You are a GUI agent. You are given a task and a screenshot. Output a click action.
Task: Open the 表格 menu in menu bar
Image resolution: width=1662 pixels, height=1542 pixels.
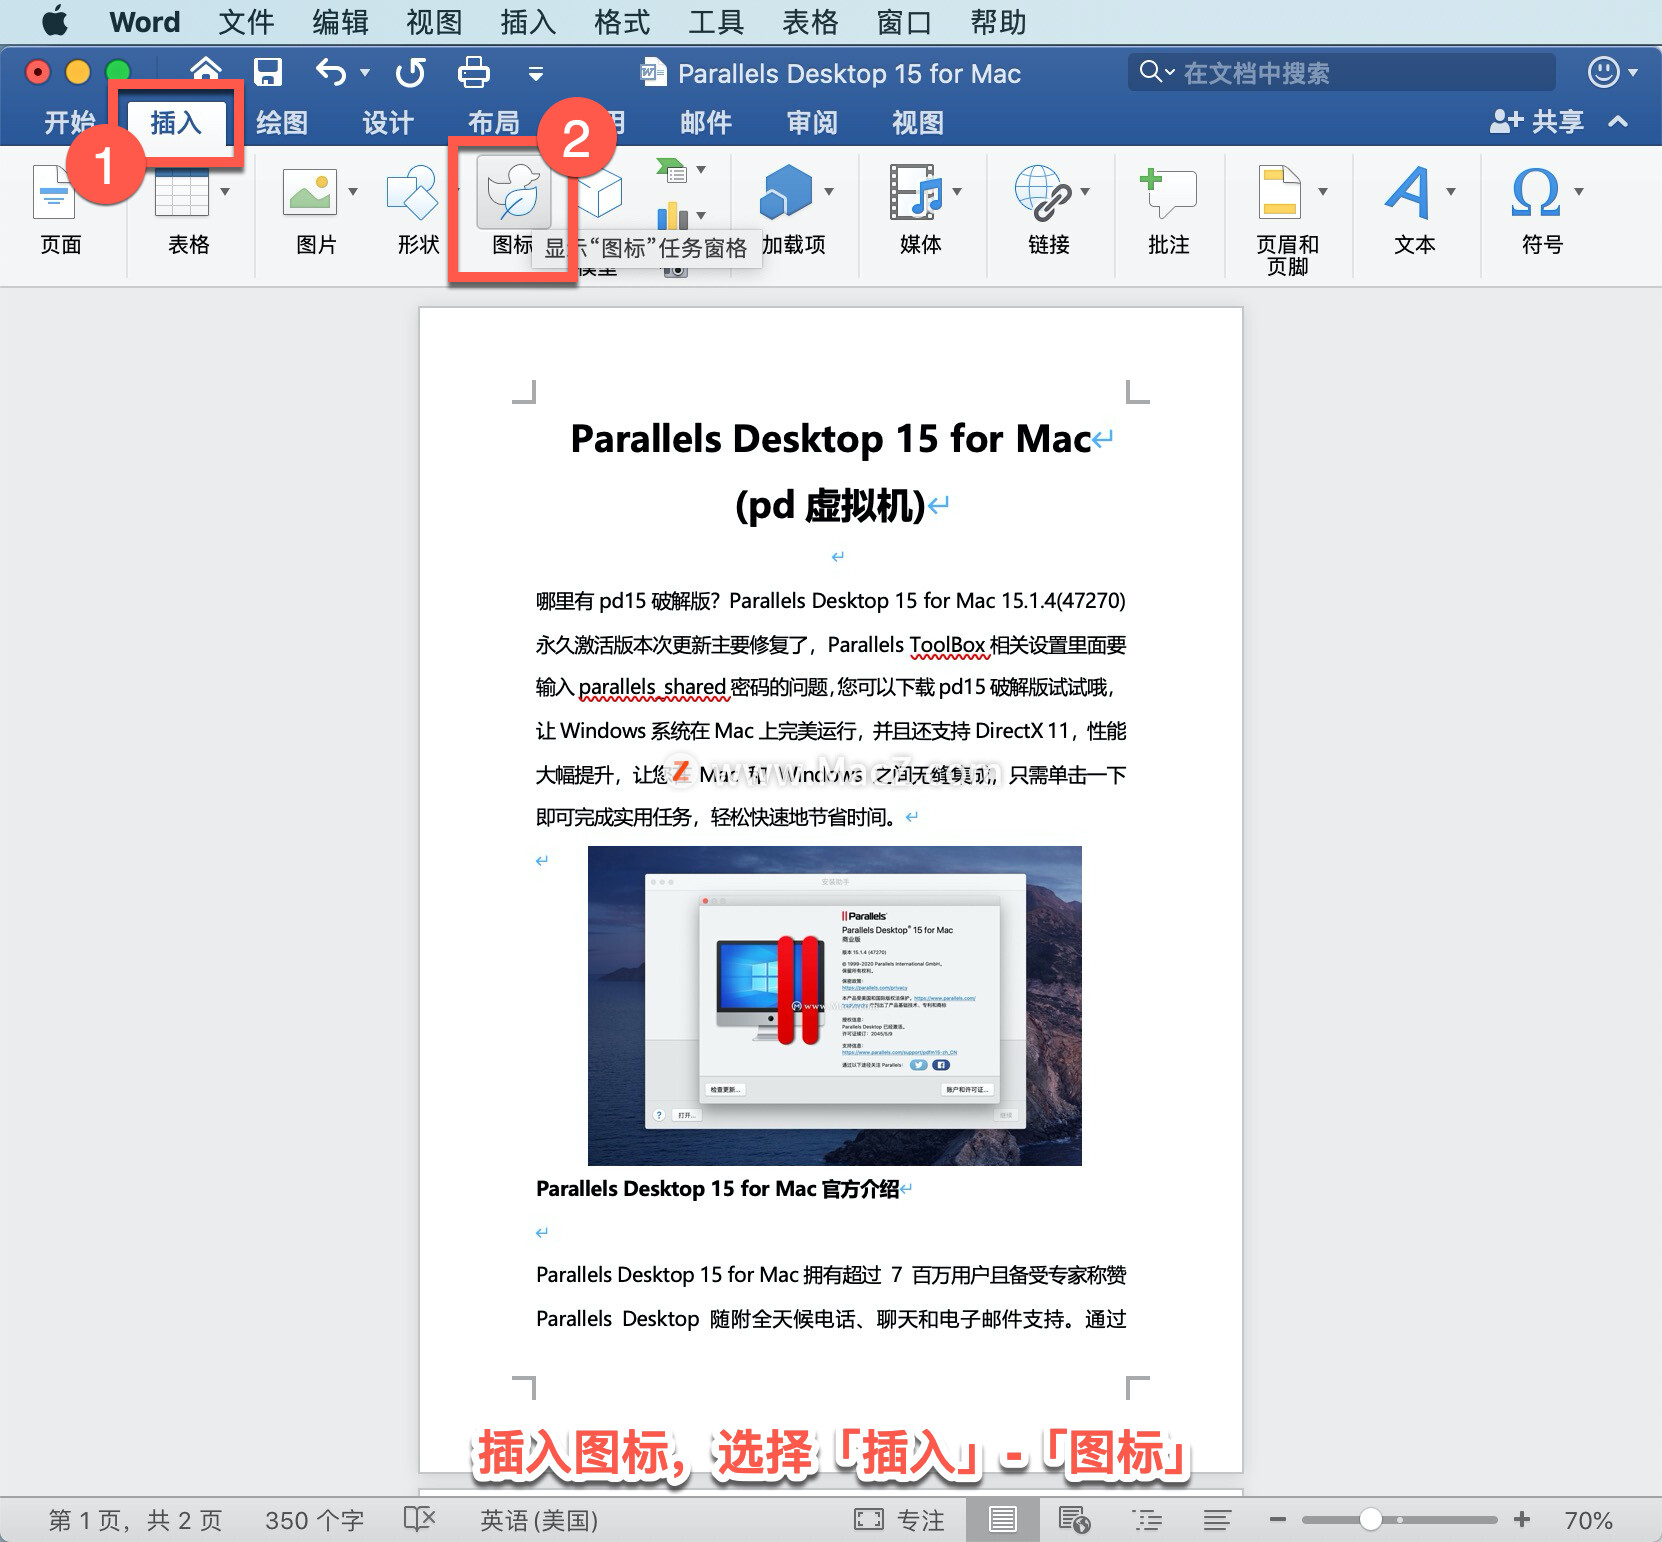point(810,22)
